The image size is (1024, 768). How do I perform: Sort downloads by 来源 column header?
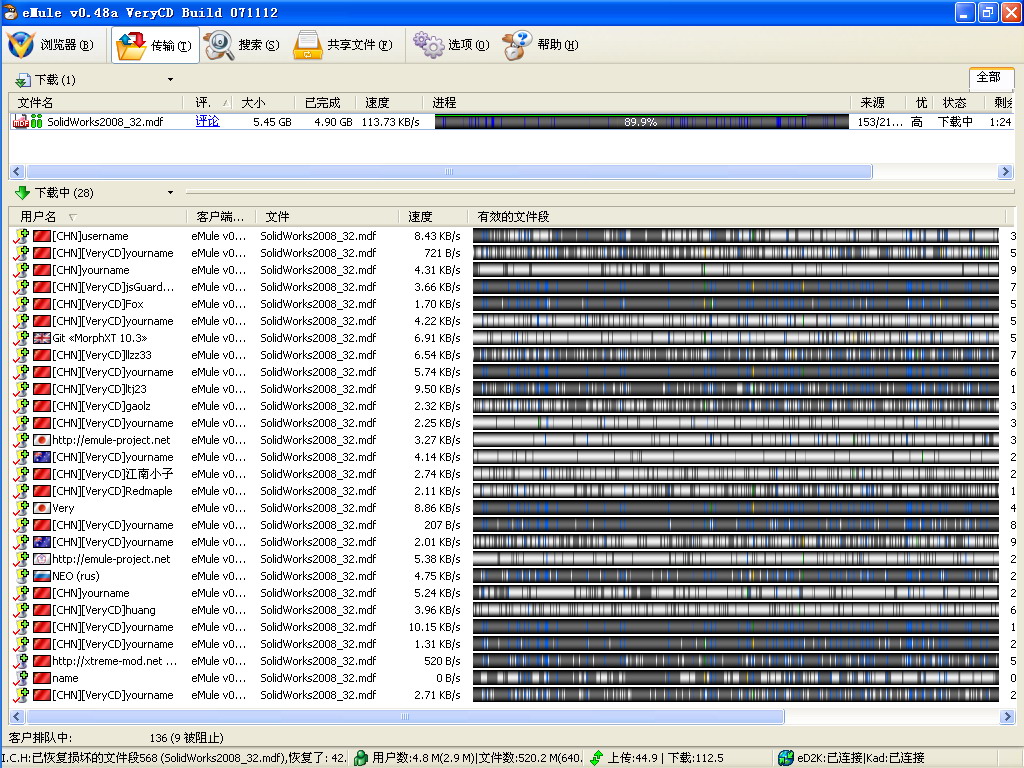coord(878,103)
